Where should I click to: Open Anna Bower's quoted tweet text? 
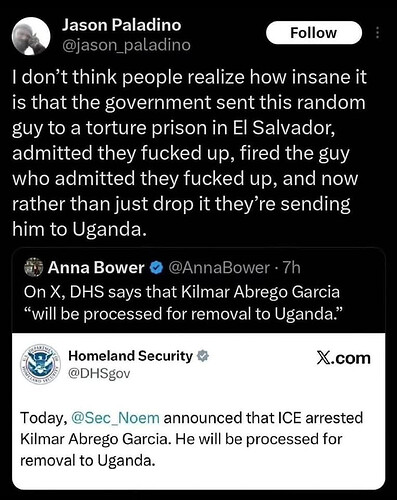pos(183,303)
